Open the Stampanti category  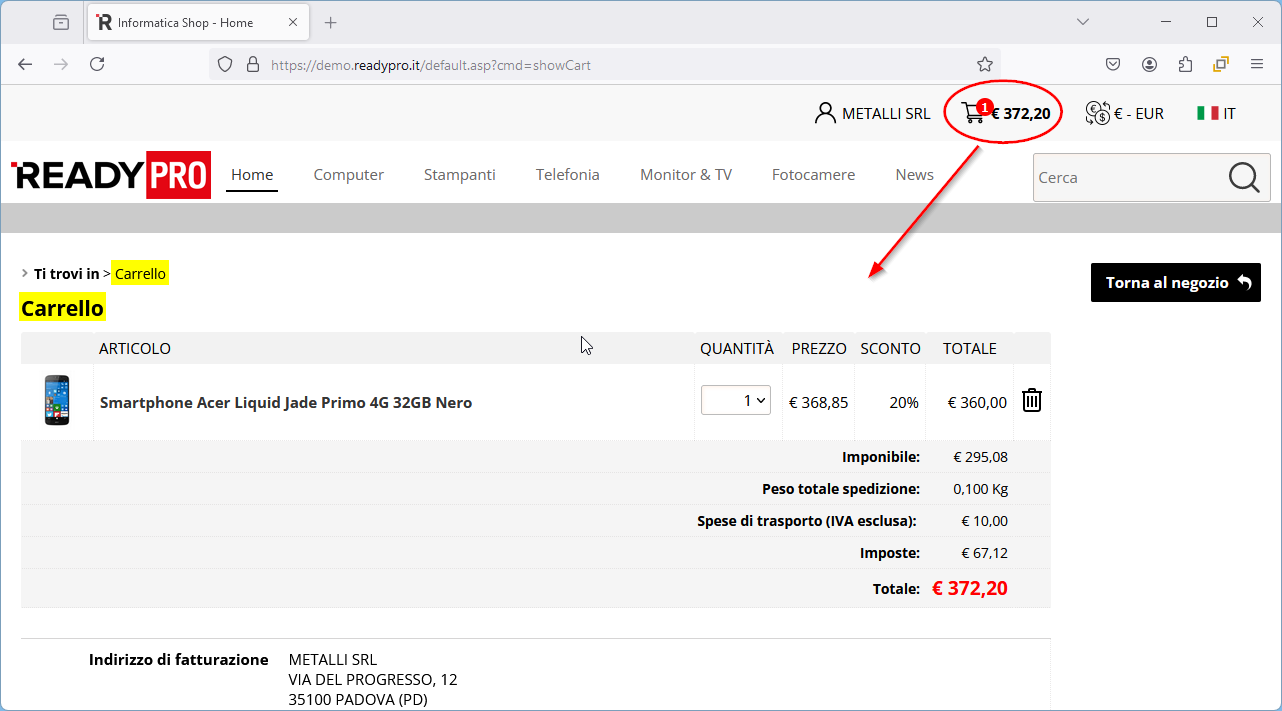click(x=460, y=175)
